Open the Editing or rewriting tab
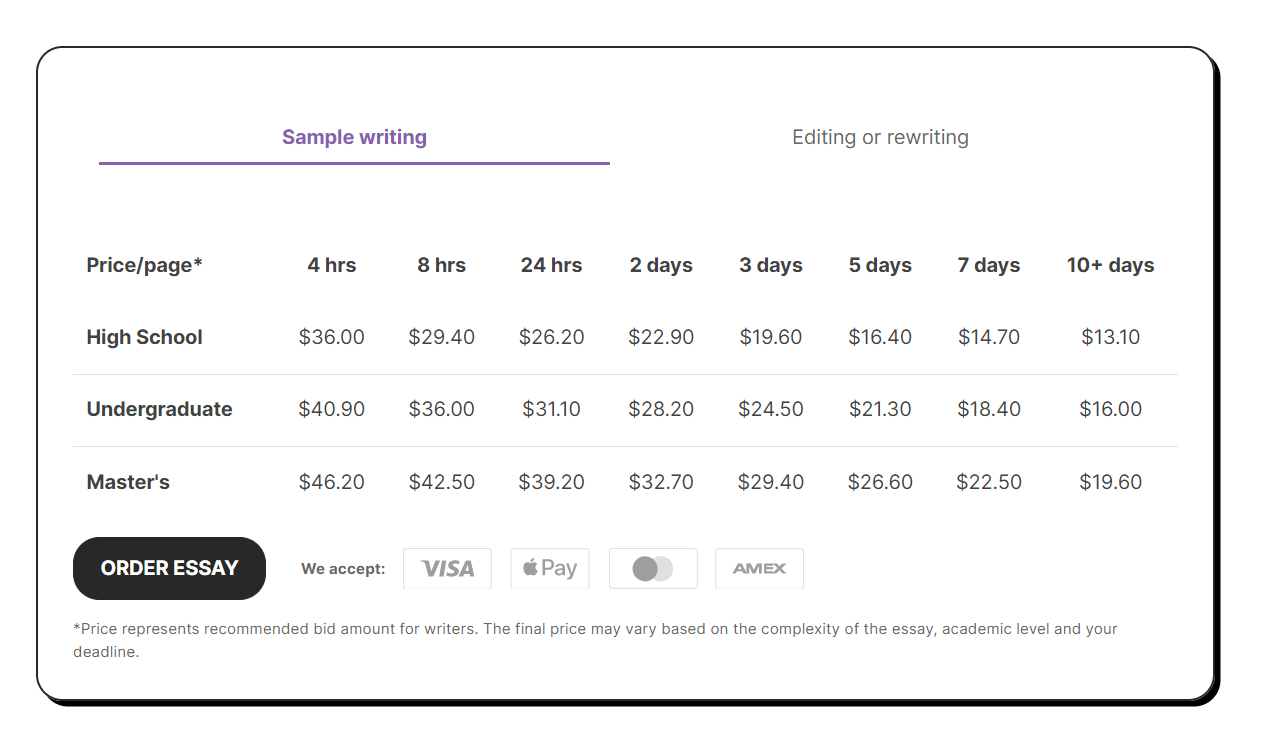Screen dimensions: 1270x752 click(880, 137)
